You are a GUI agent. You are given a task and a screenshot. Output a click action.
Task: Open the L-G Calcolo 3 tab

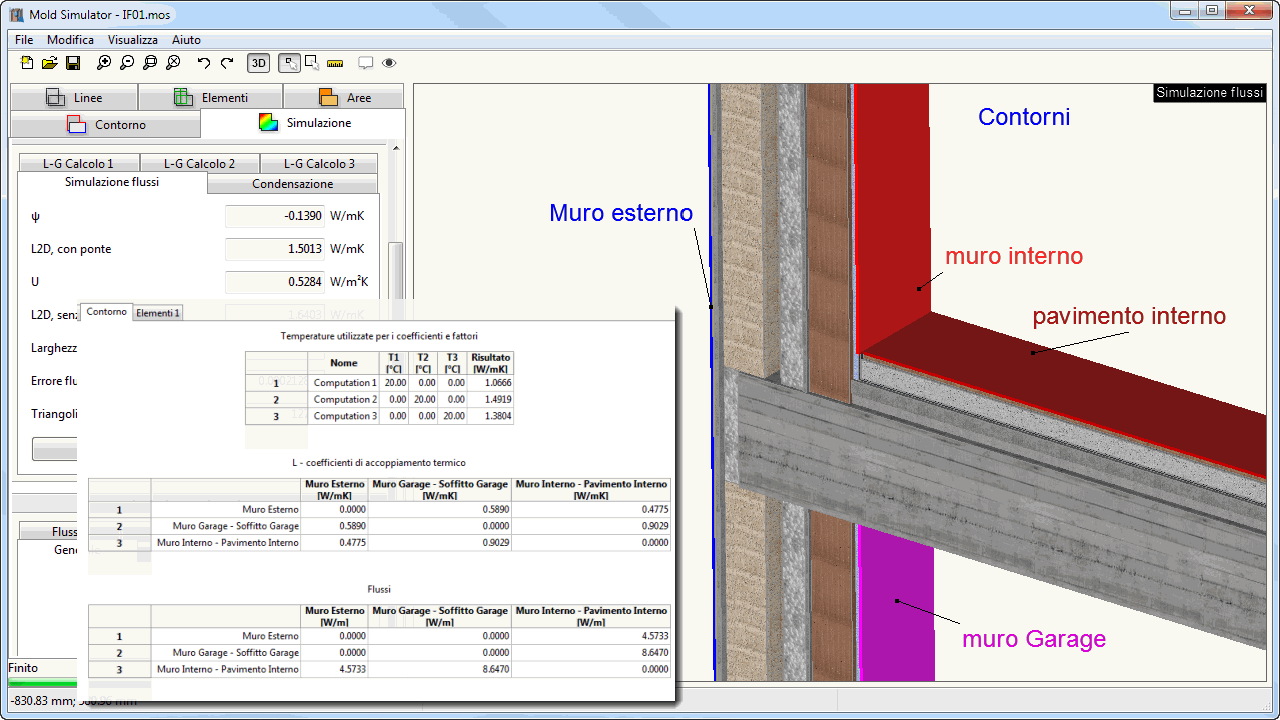point(319,163)
